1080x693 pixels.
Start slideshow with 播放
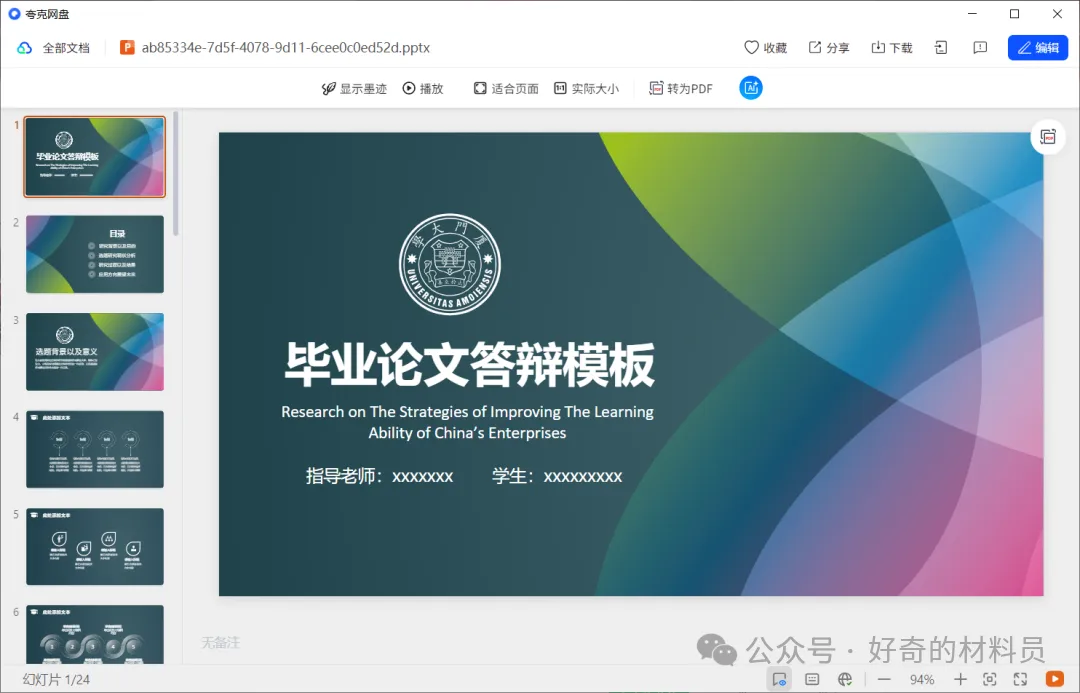[x=423, y=88]
